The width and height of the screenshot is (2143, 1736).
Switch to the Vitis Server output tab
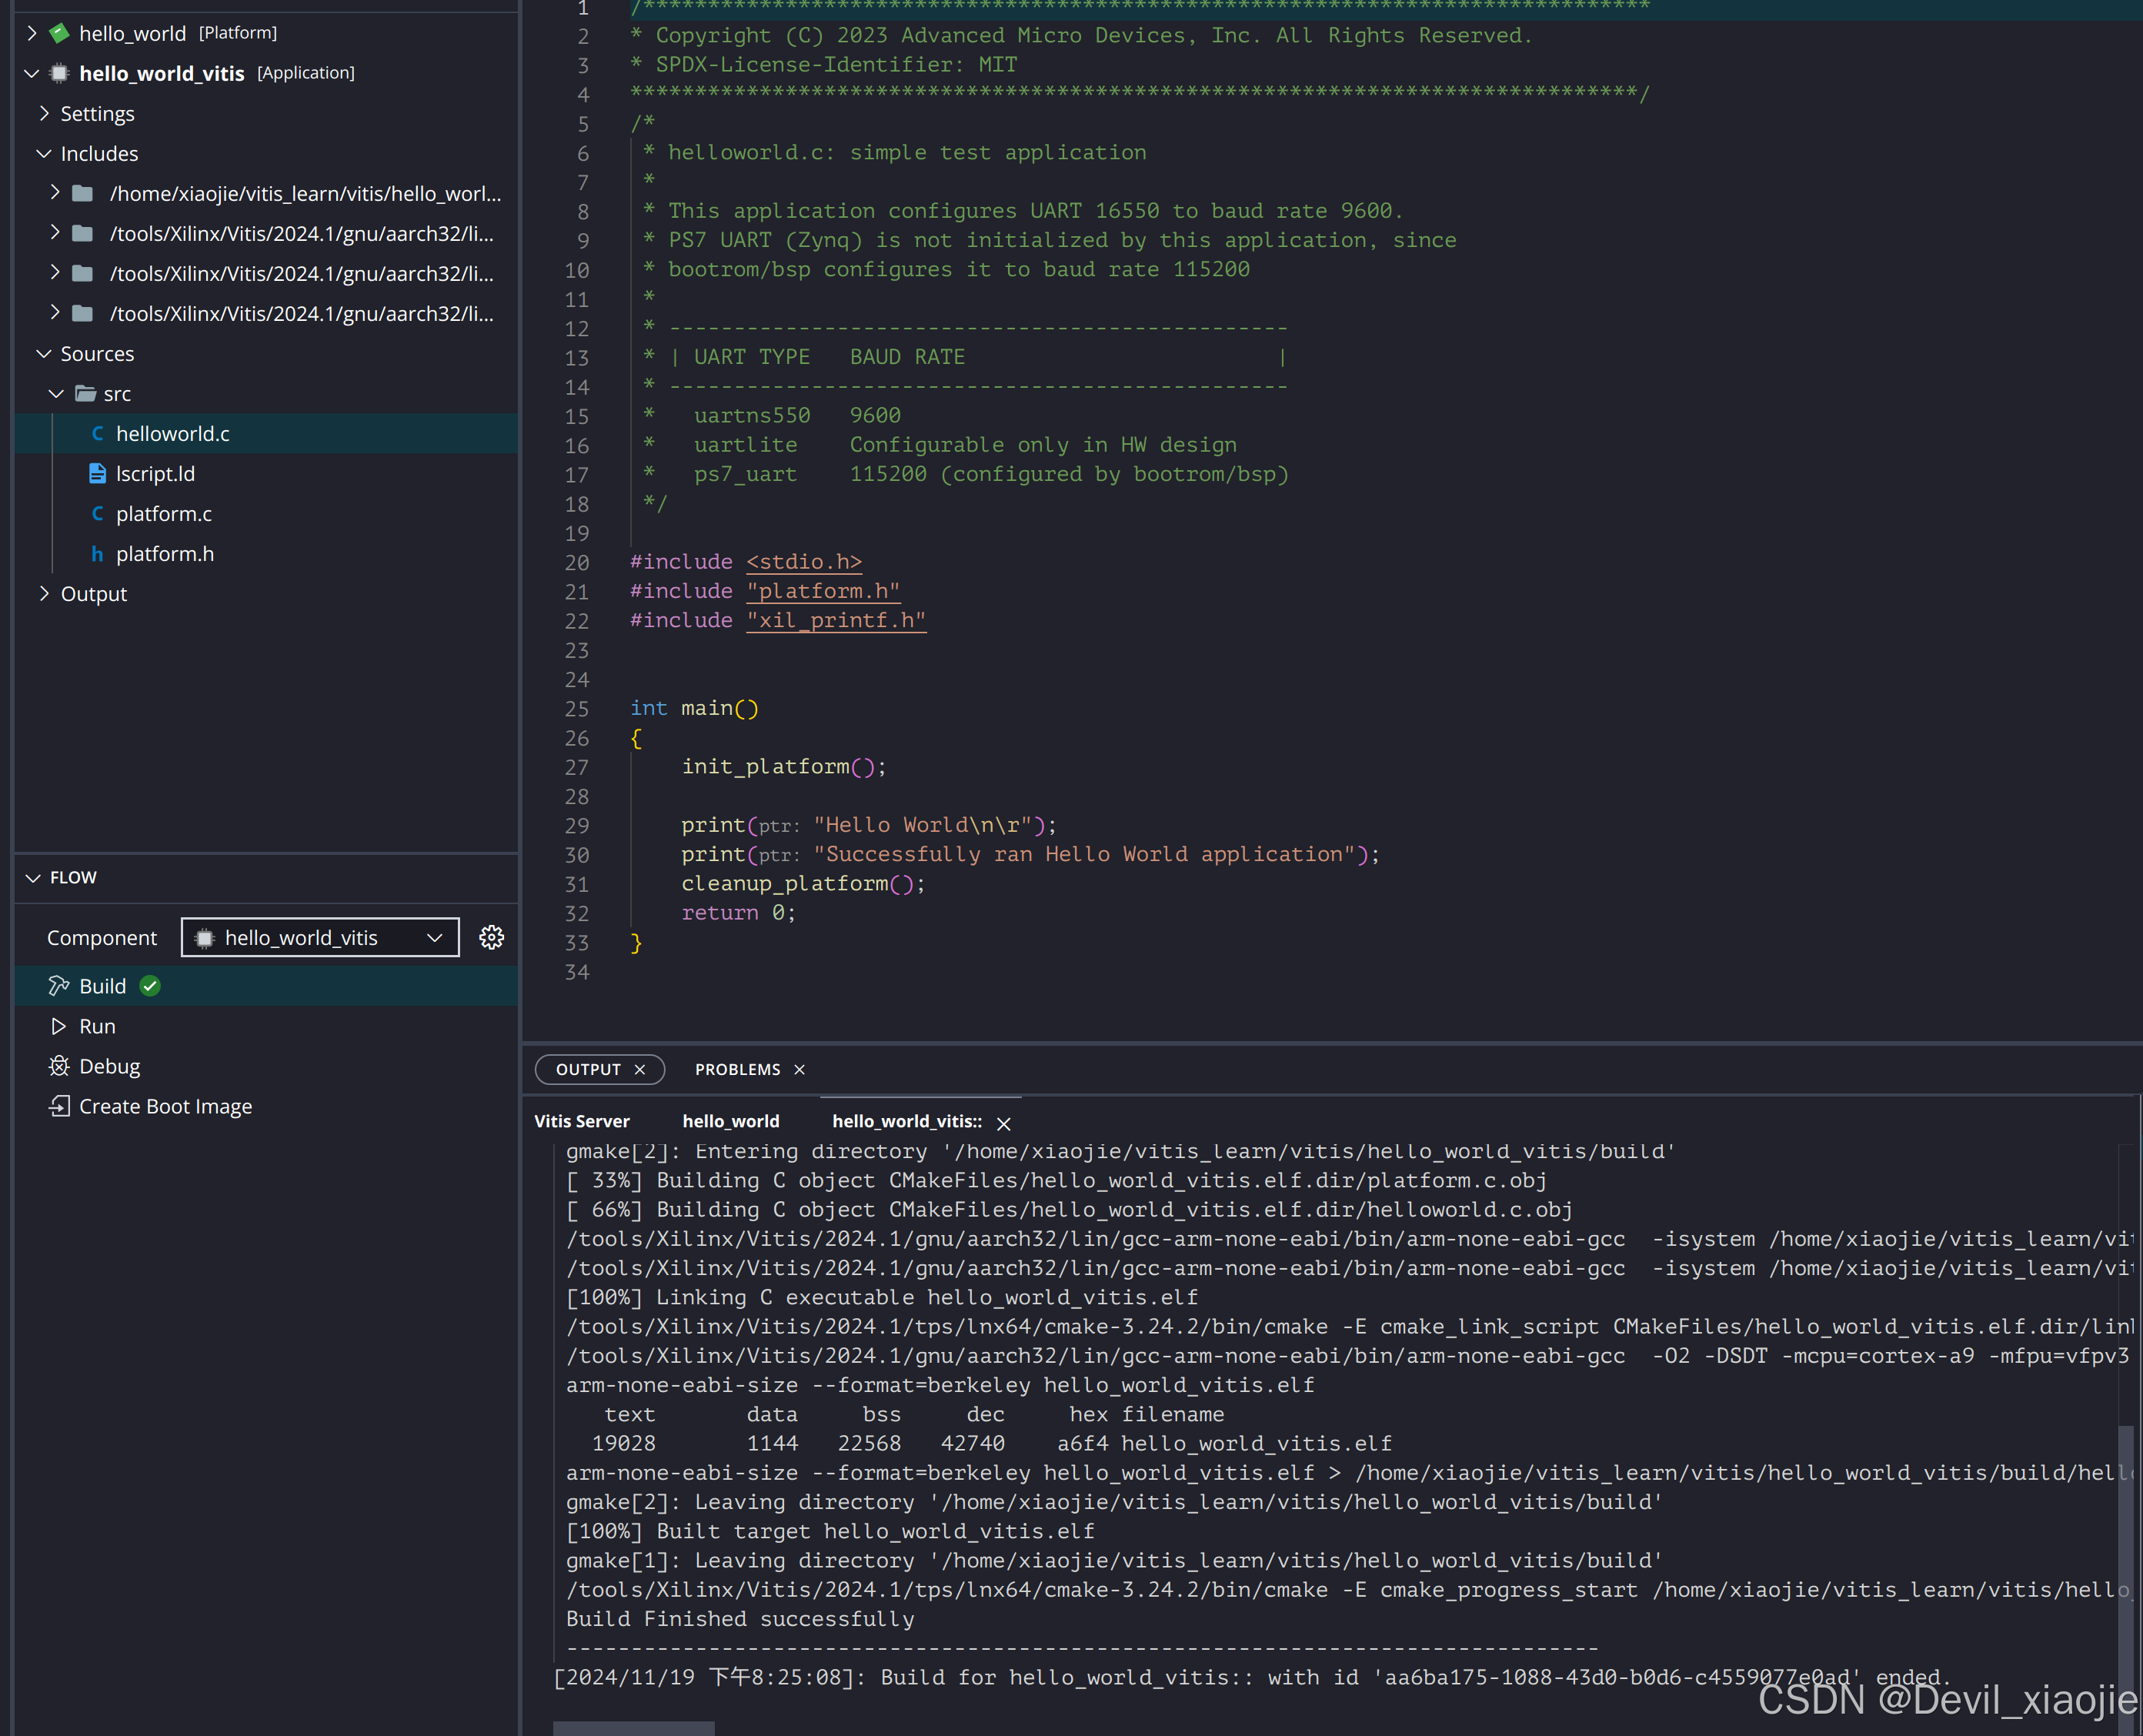(x=581, y=1121)
